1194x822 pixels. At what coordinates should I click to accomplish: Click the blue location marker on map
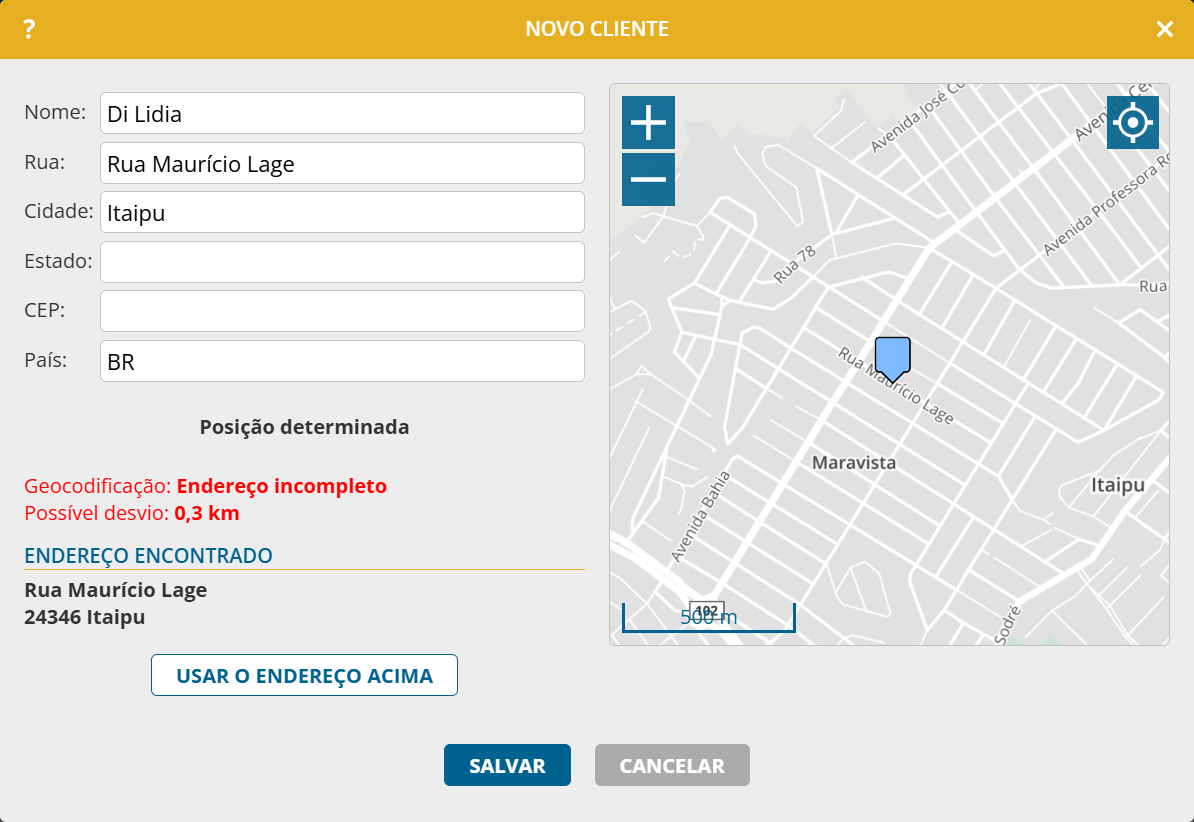tap(892, 357)
